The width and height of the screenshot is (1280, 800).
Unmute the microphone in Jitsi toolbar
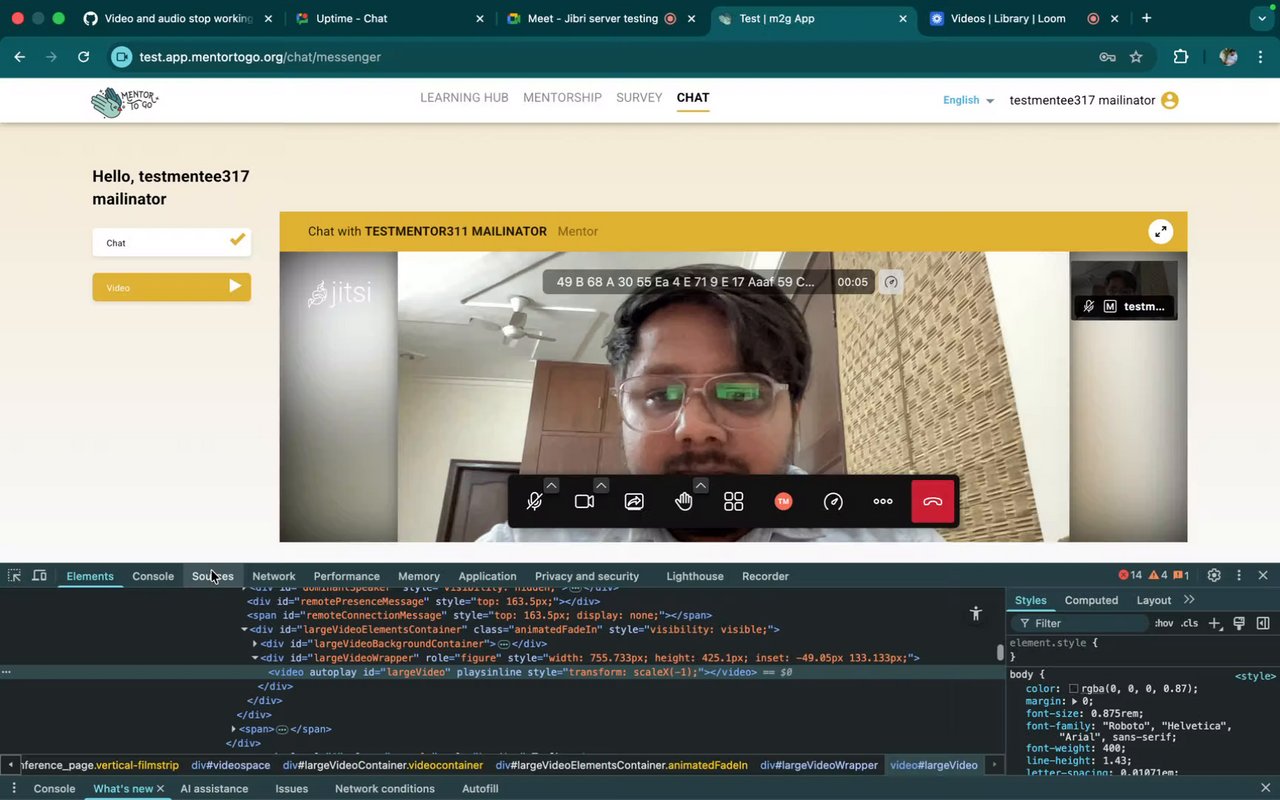[535, 502]
